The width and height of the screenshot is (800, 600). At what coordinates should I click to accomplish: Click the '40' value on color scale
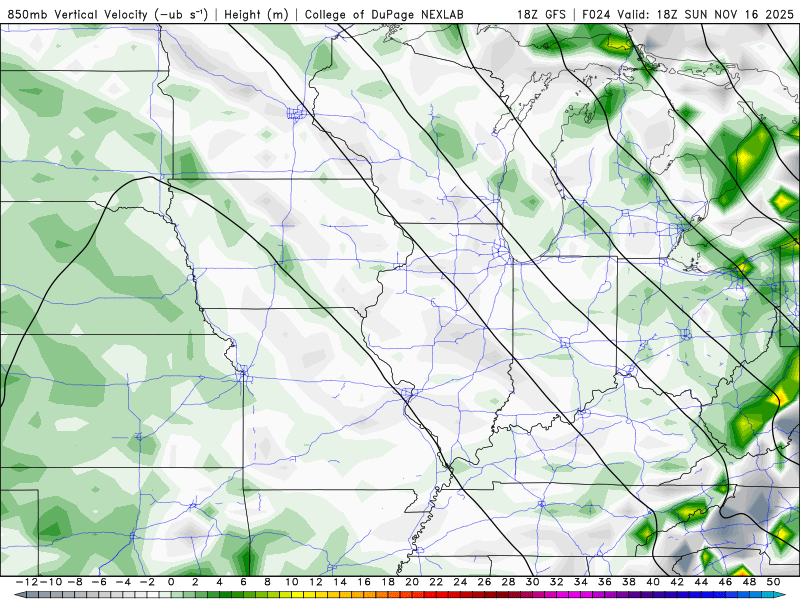653,582
